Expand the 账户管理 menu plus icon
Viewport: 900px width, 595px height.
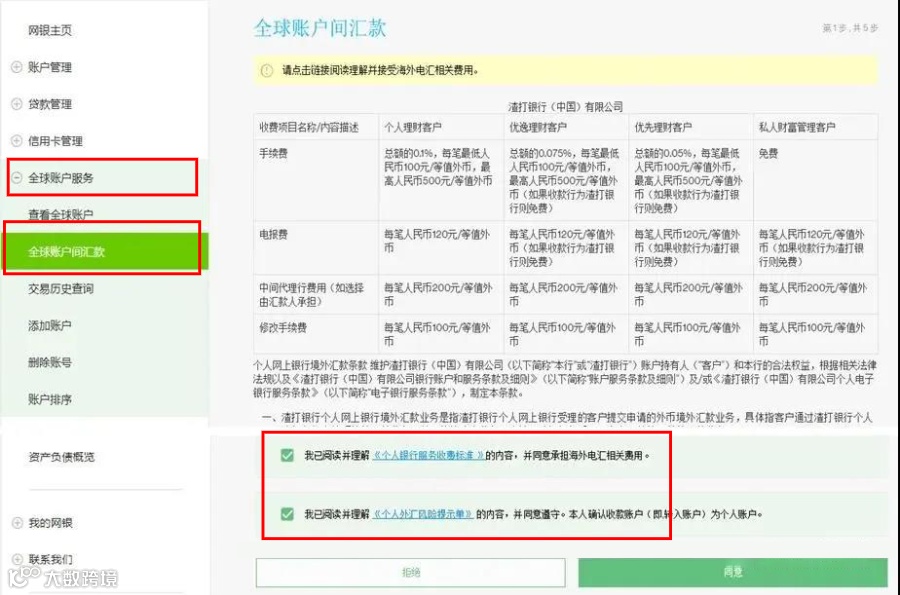click(x=17, y=67)
